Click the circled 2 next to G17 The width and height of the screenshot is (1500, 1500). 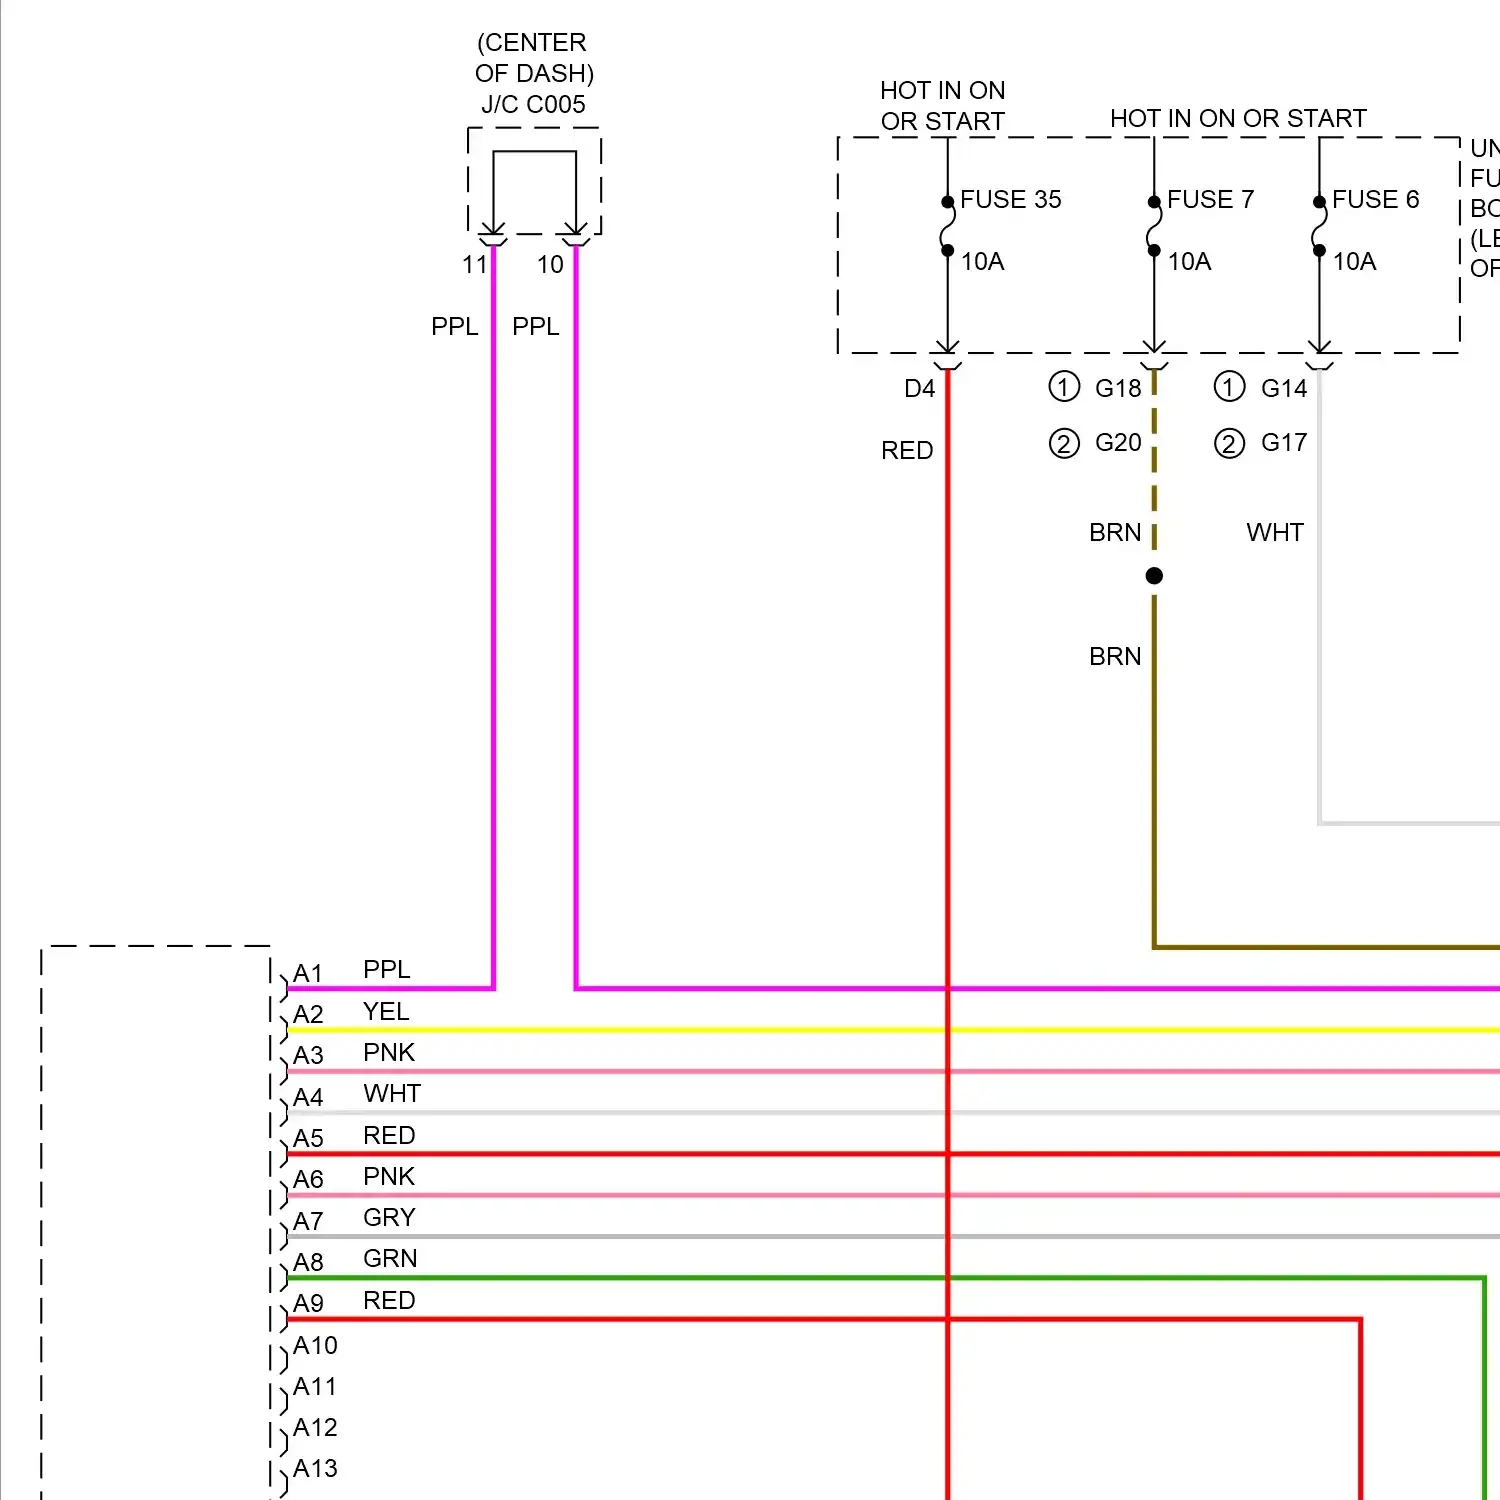pos(1229,443)
